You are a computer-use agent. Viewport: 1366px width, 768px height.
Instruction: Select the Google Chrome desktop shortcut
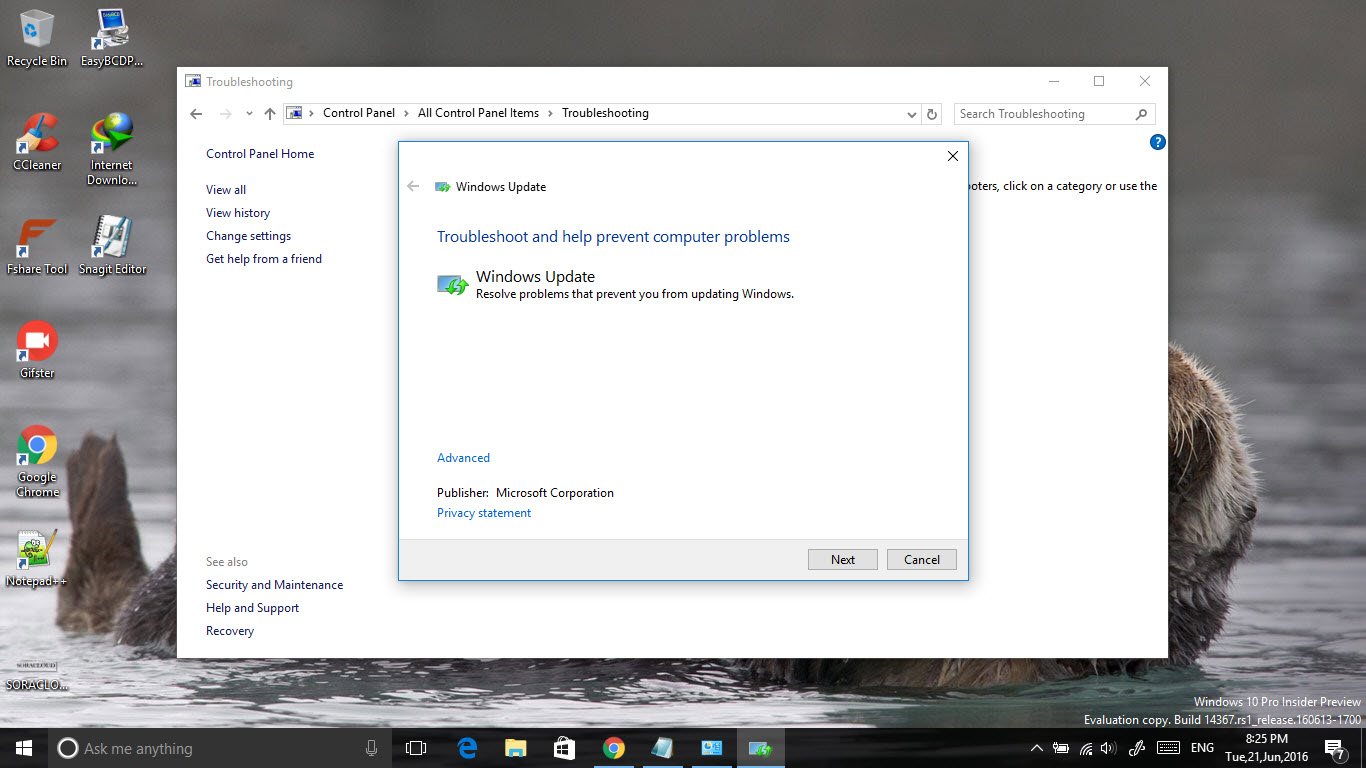(x=37, y=461)
